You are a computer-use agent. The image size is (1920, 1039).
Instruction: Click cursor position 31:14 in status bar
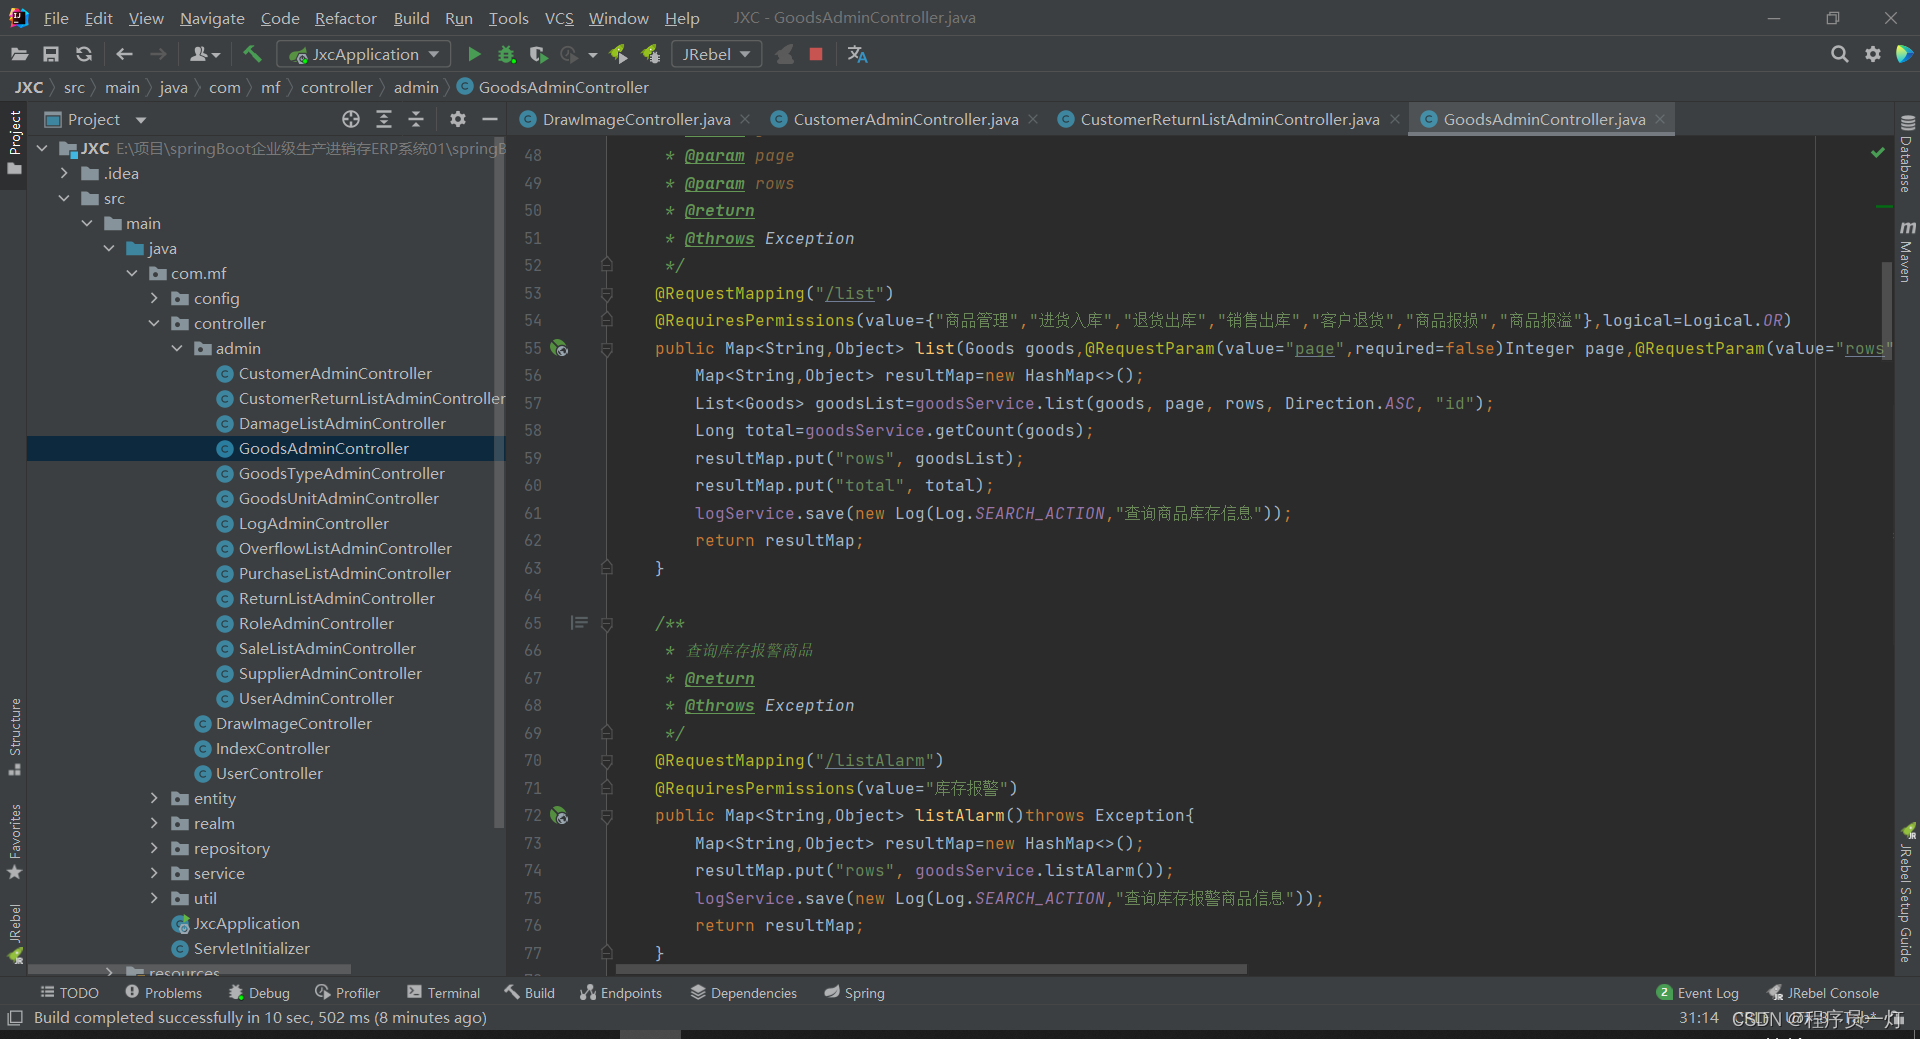point(1698,1018)
